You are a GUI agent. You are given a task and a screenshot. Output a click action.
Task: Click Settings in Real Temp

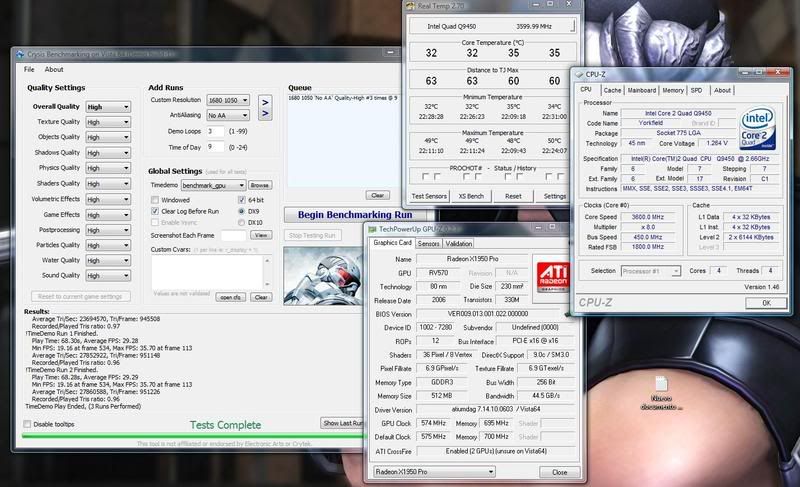pyautogui.click(x=555, y=196)
